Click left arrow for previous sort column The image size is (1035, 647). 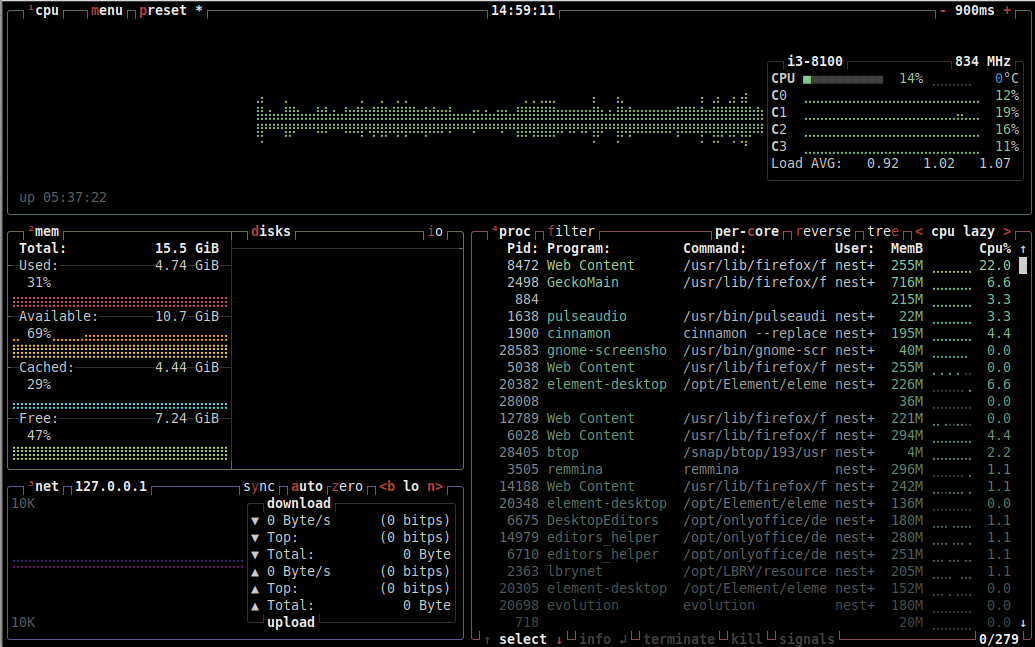tap(919, 231)
